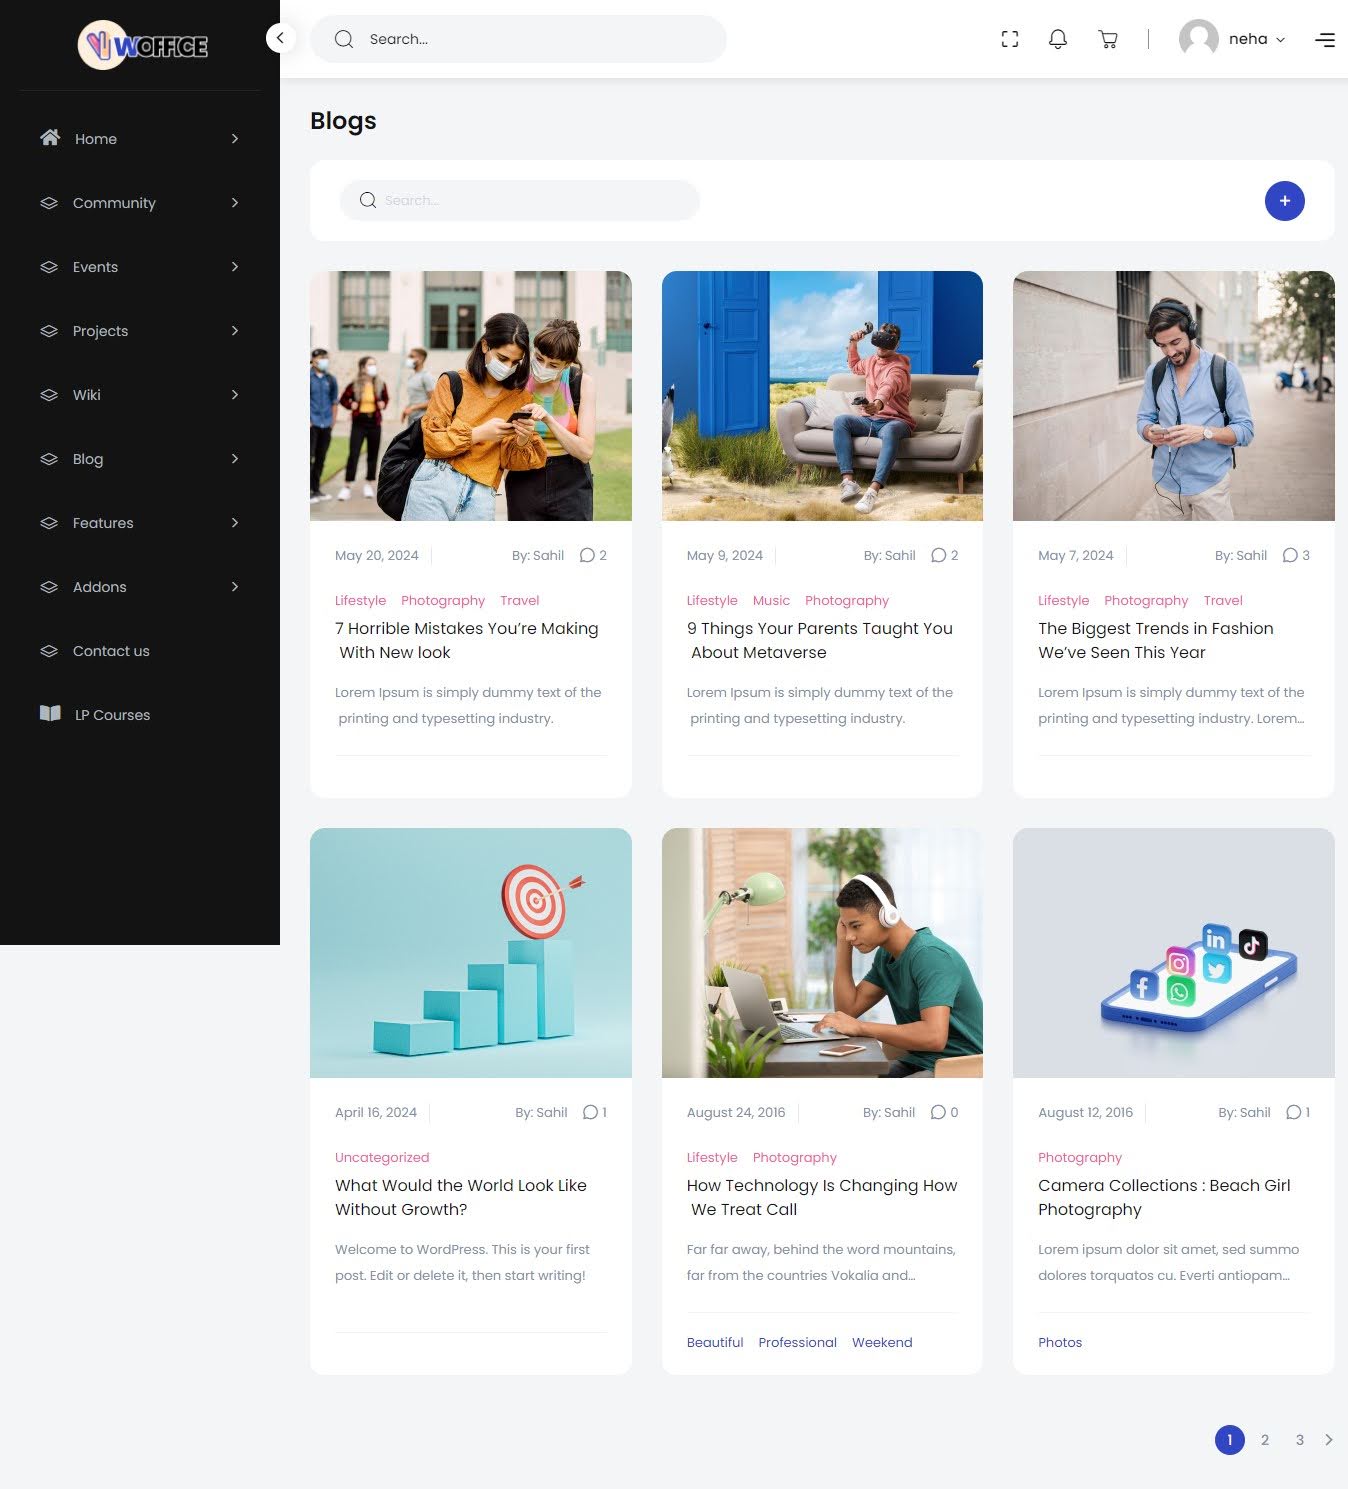Click the blue plus add-blog button
The image size is (1348, 1489).
point(1284,201)
